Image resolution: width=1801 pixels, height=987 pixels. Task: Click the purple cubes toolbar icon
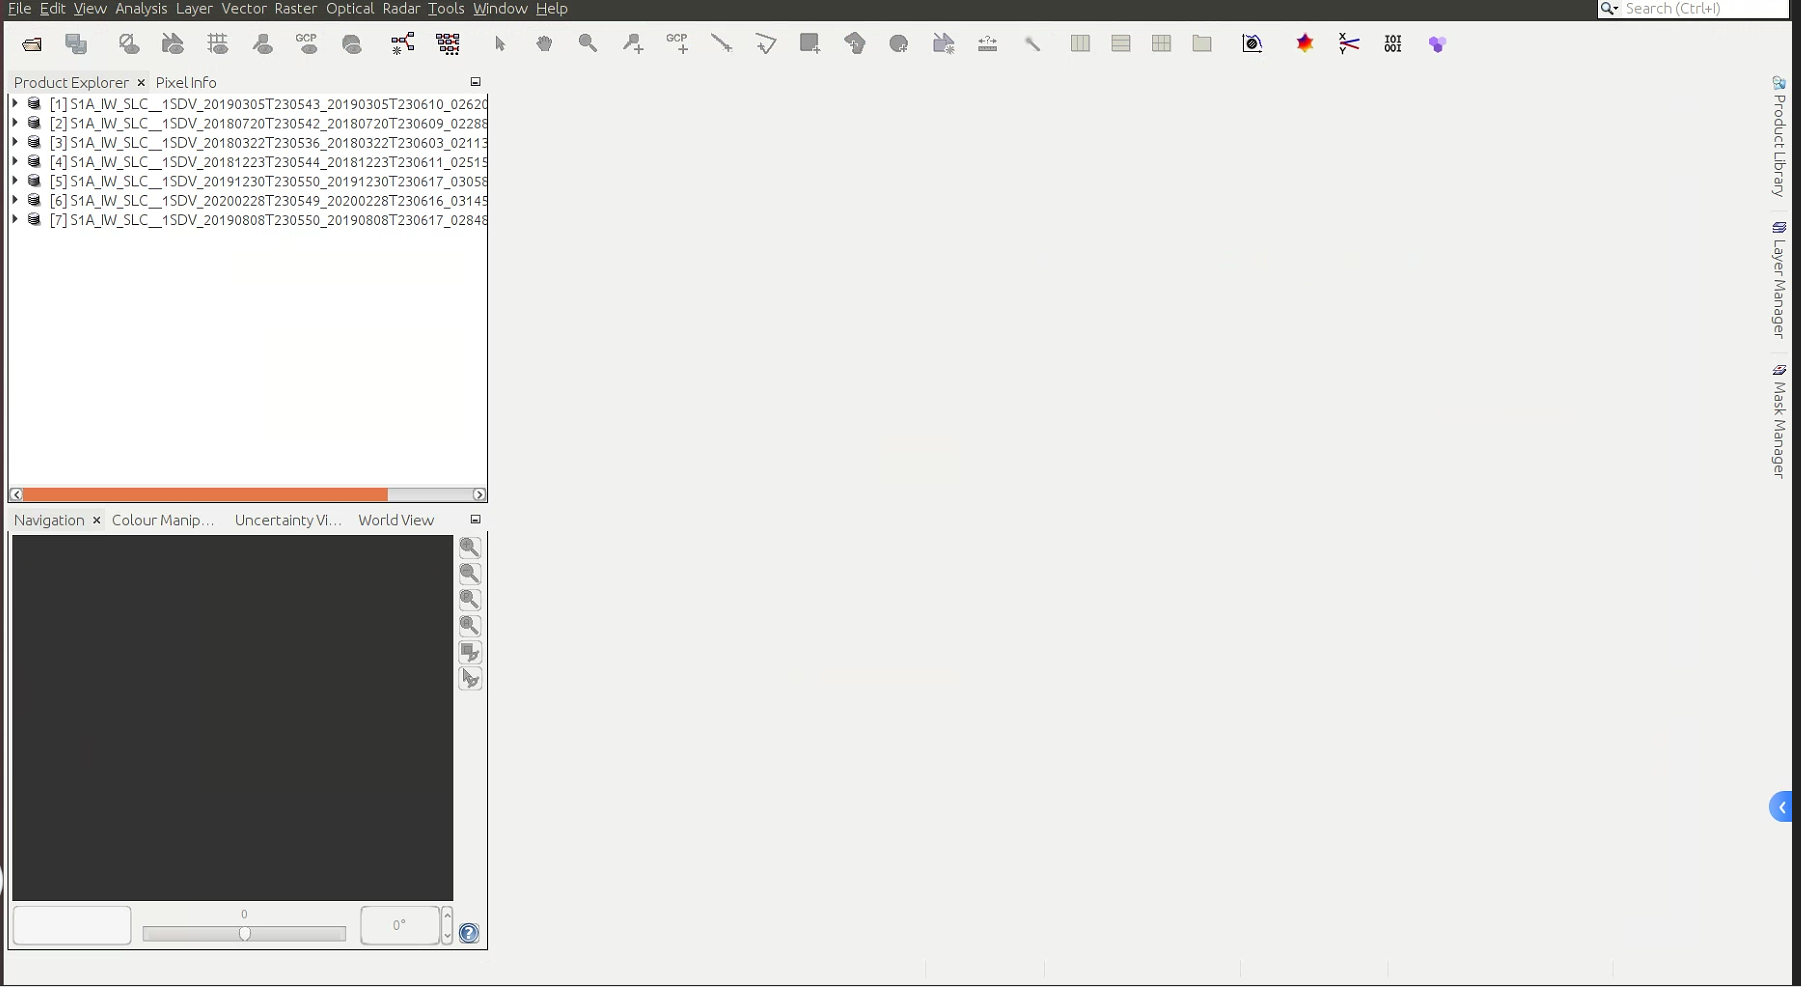click(x=1437, y=44)
